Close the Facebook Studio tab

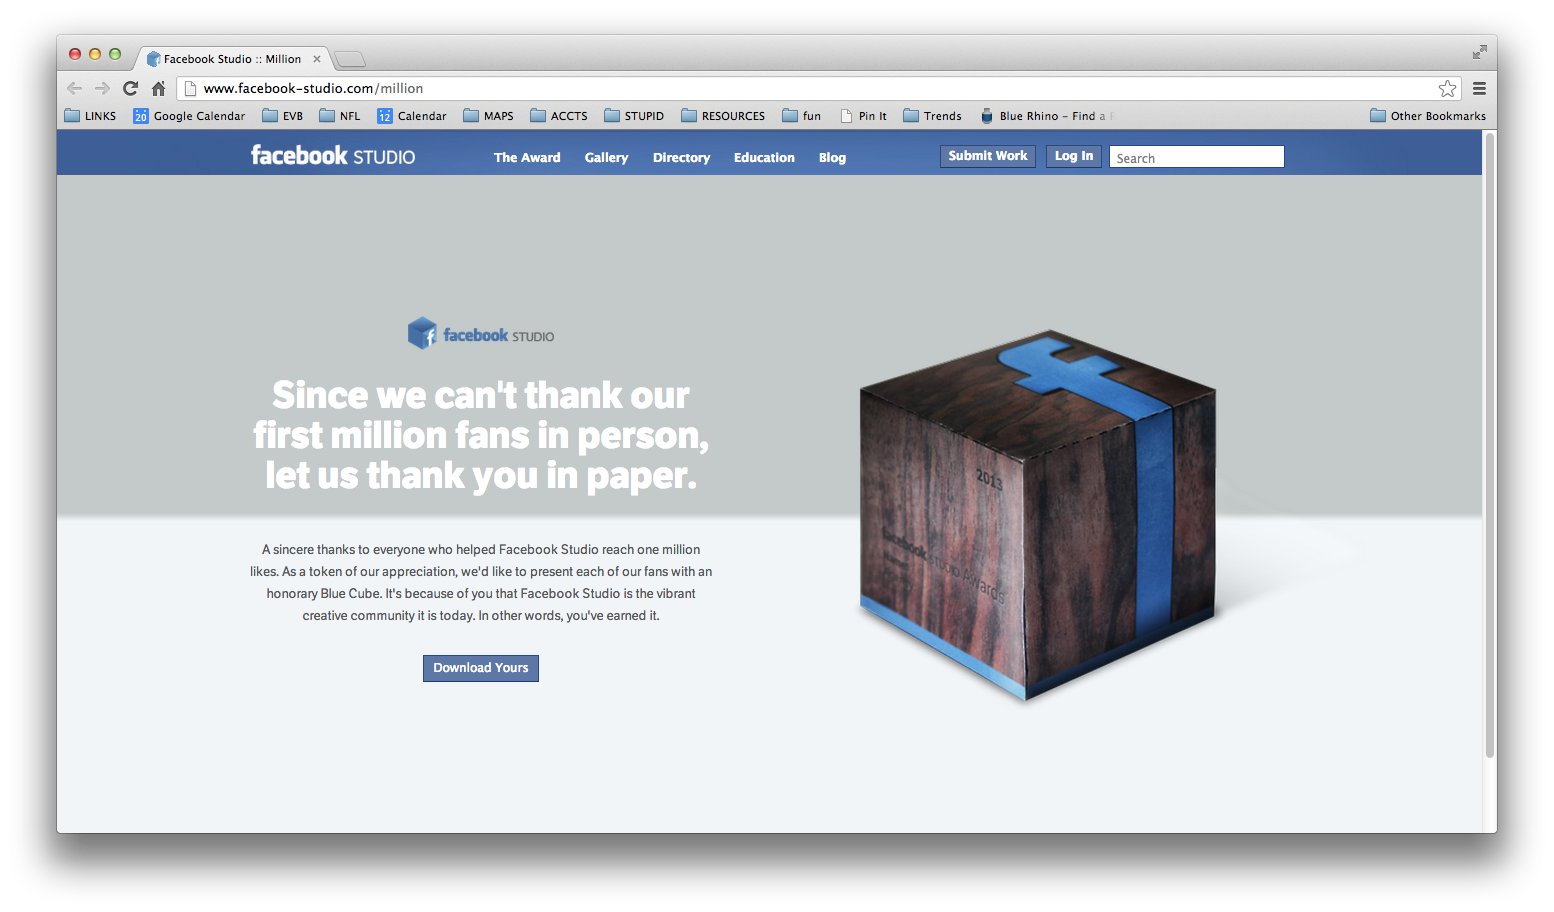317,59
